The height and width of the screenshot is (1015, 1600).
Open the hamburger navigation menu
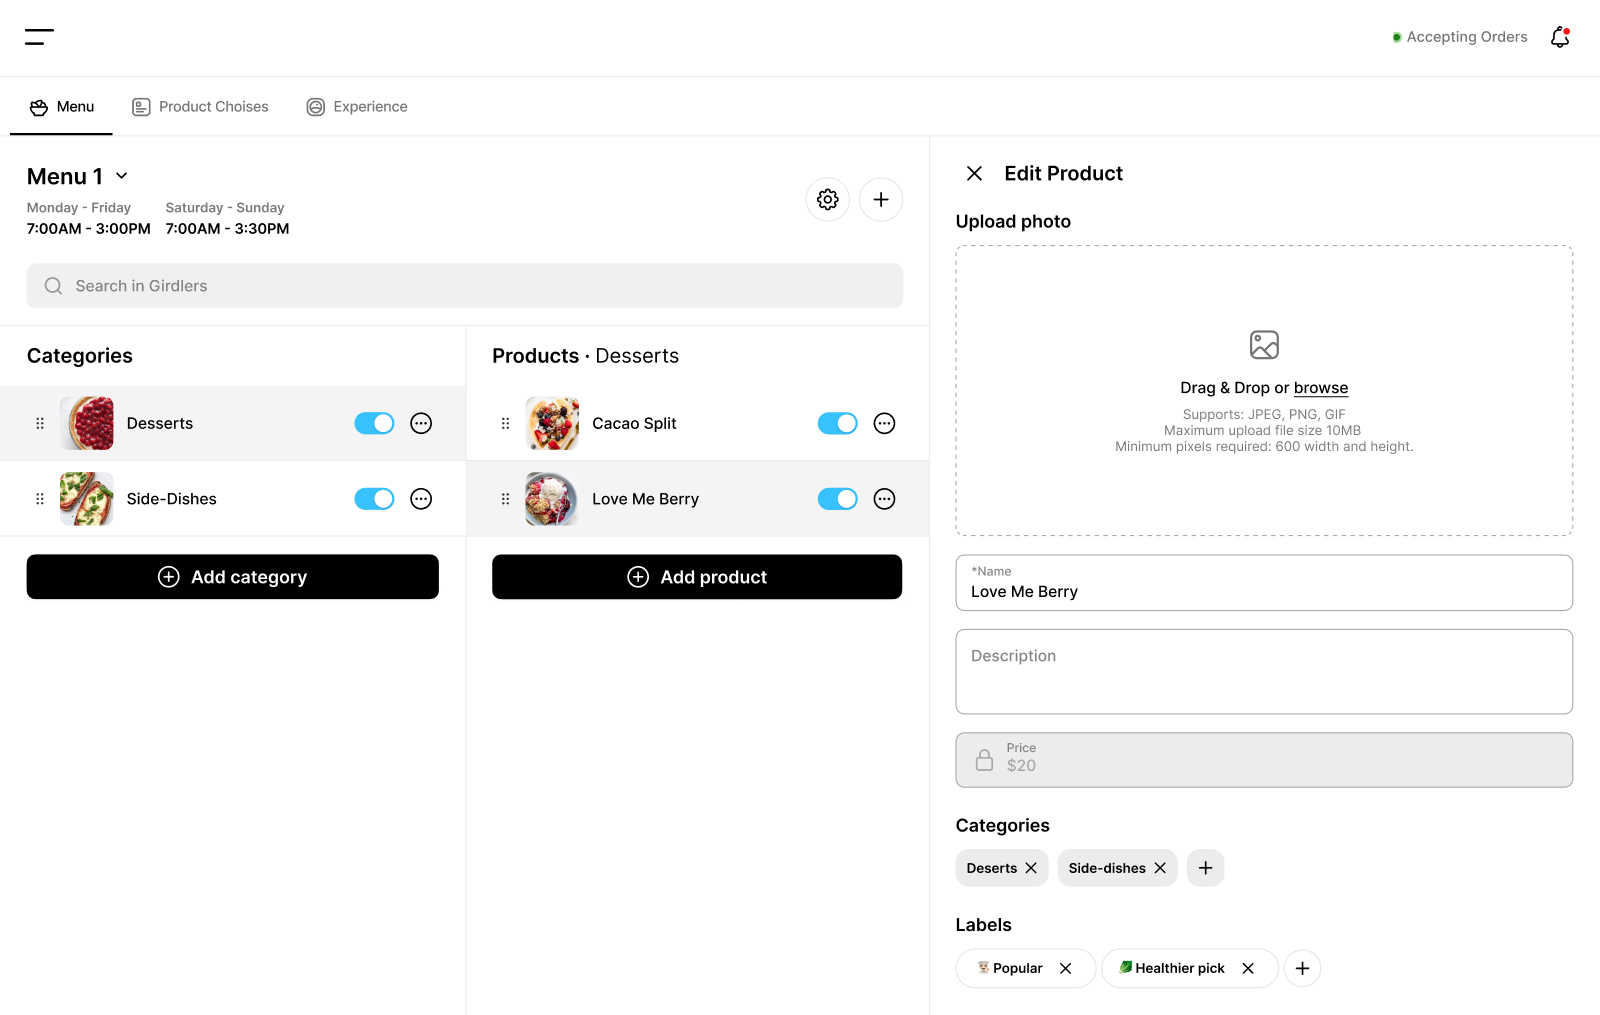click(40, 36)
